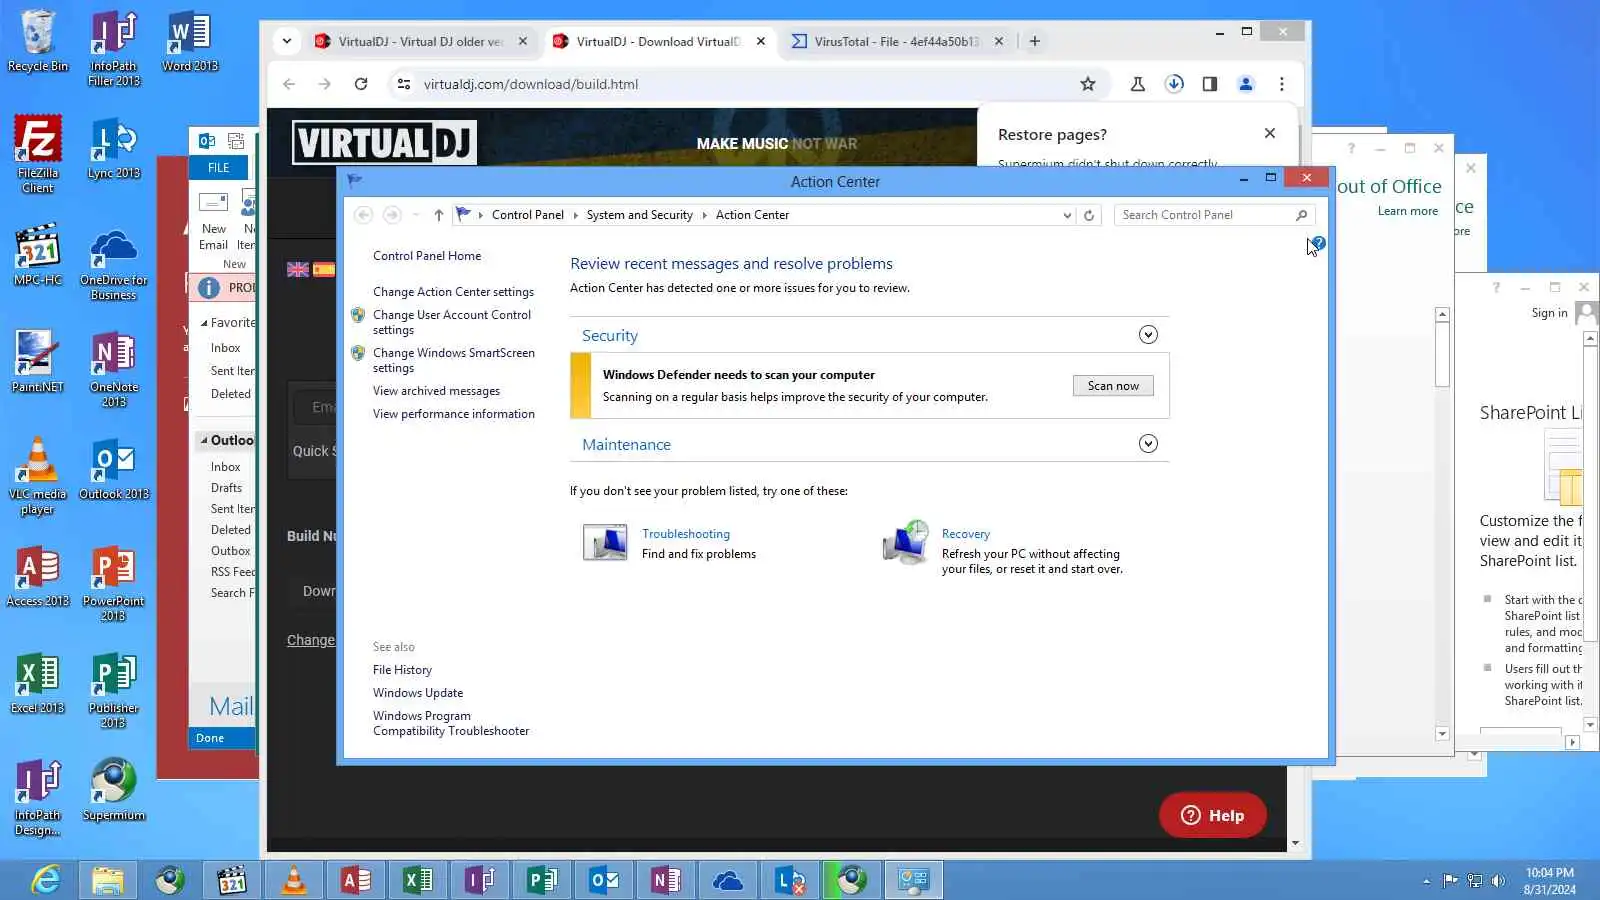
Task: Click Learn more in the Office window
Action: tap(1408, 211)
